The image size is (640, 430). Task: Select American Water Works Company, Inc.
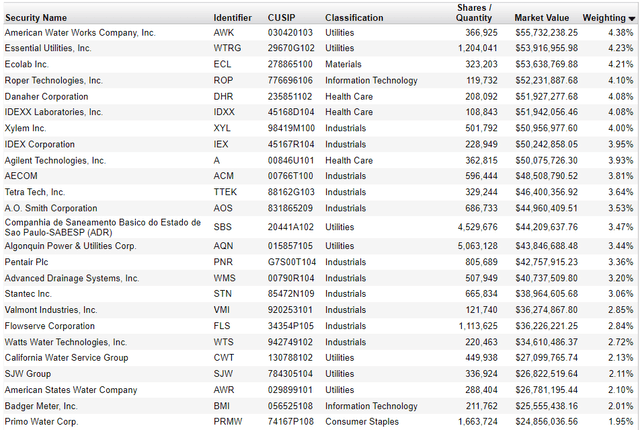pos(80,33)
